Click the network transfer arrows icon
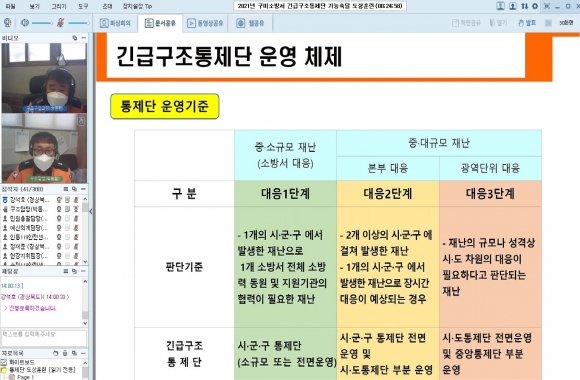Image resolution: width=580 pixels, height=380 pixels. pos(525,6)
